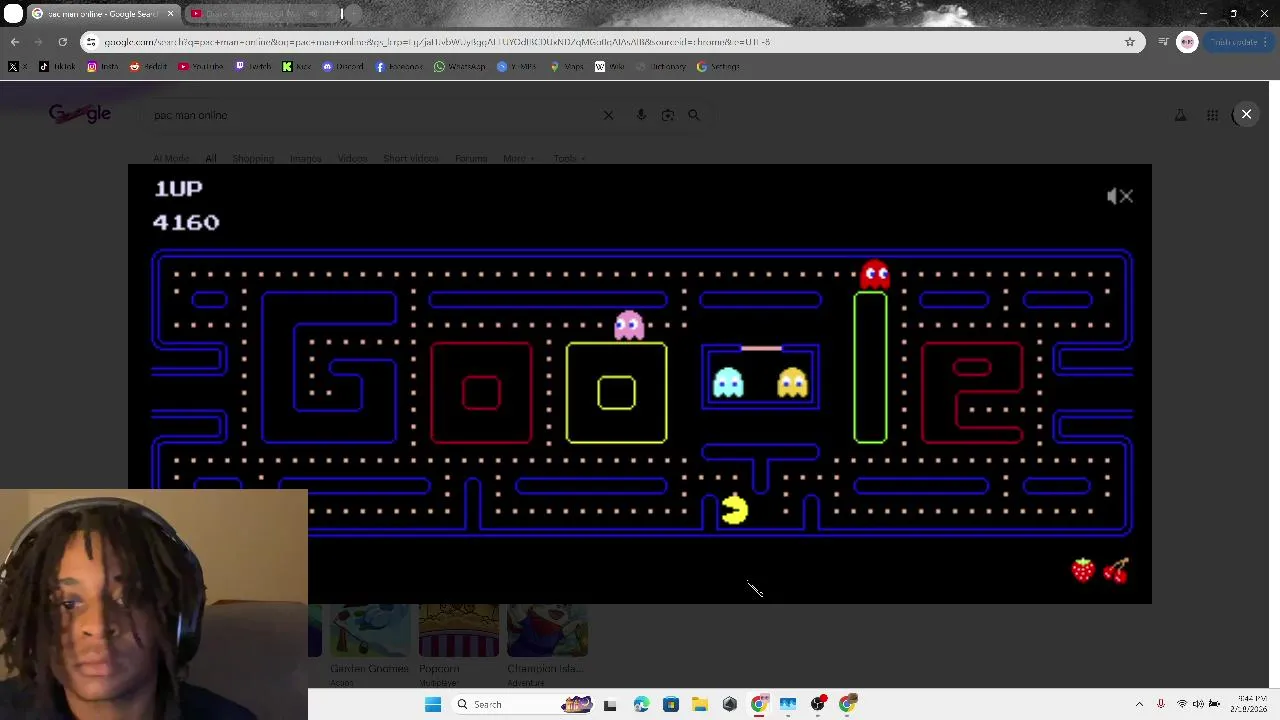Open Search Labs flask icon
This screenshot has height=720, width=1280.
click(x=1181, y=115)
